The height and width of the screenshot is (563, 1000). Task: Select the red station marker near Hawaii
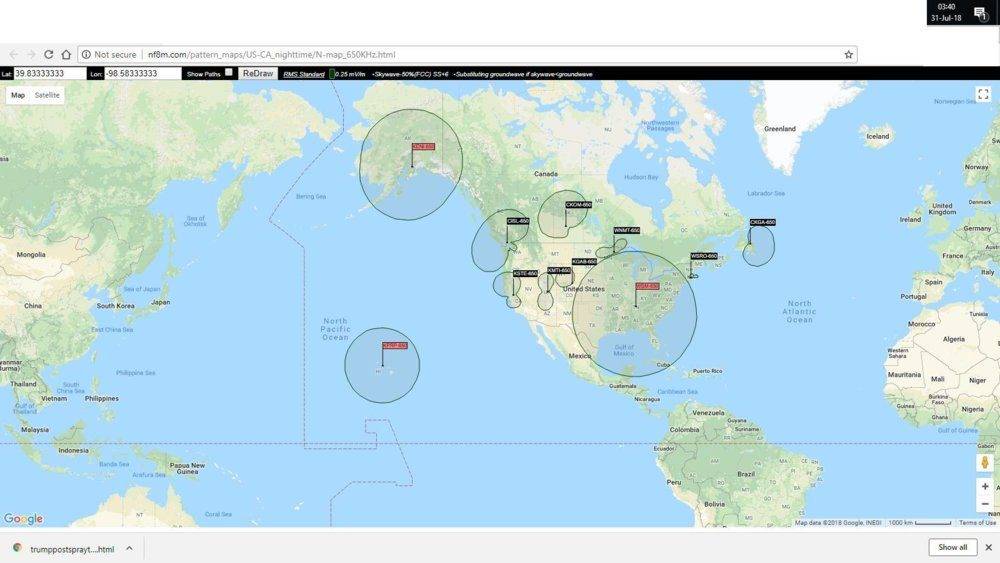395,346
